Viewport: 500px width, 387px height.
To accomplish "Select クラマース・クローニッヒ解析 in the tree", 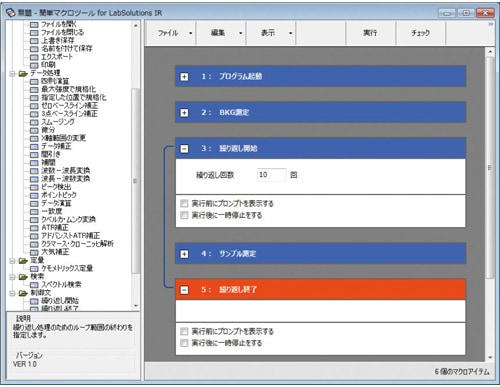I will [77, 244].
